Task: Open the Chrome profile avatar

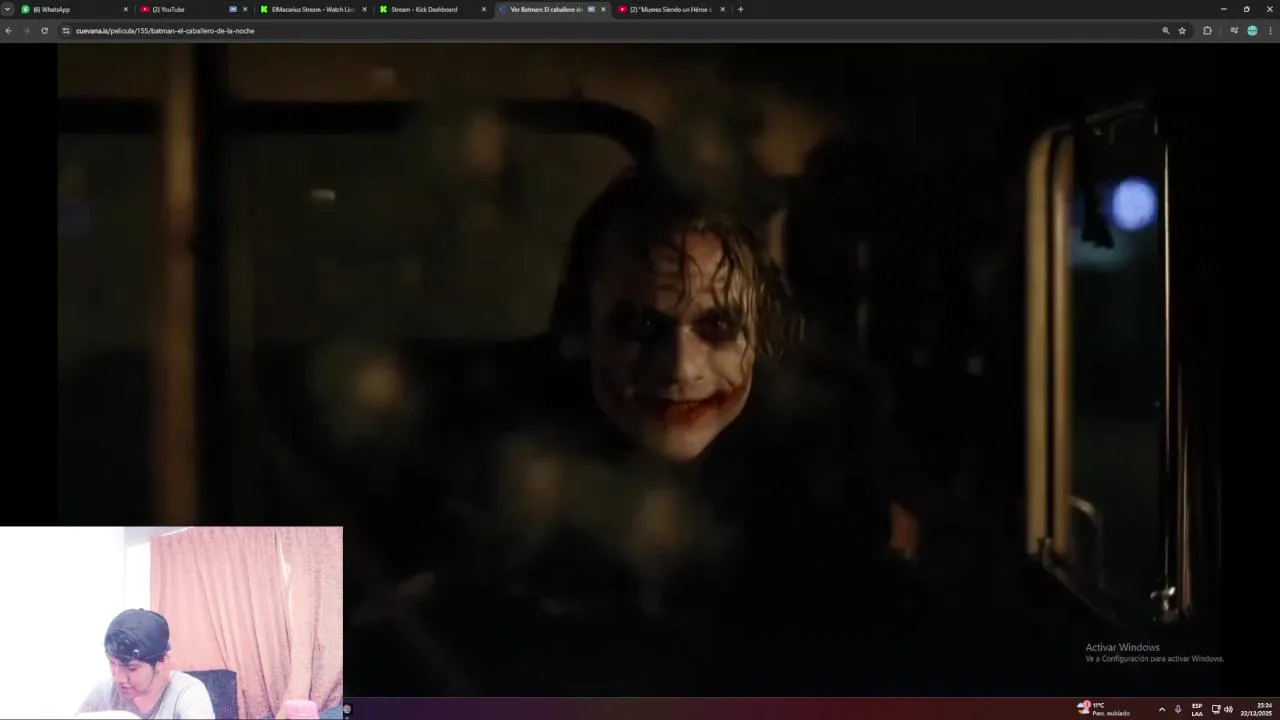Action: coord(1252,31)
